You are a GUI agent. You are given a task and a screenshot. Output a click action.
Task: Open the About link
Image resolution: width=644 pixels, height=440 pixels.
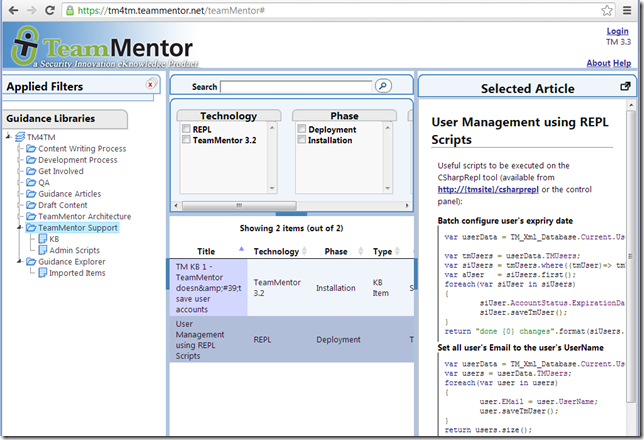(x=598, y=63)
